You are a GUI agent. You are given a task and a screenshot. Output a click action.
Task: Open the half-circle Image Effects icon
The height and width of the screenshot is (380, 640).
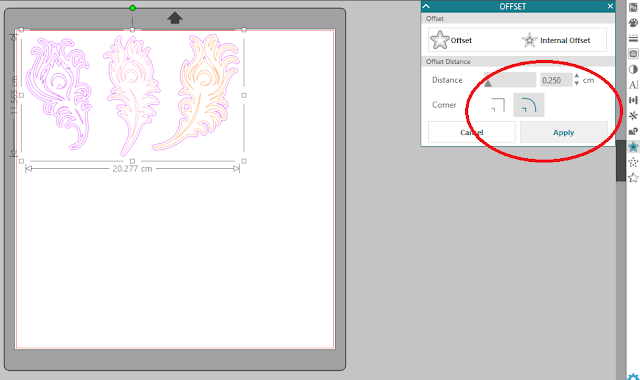pos(633,69)
